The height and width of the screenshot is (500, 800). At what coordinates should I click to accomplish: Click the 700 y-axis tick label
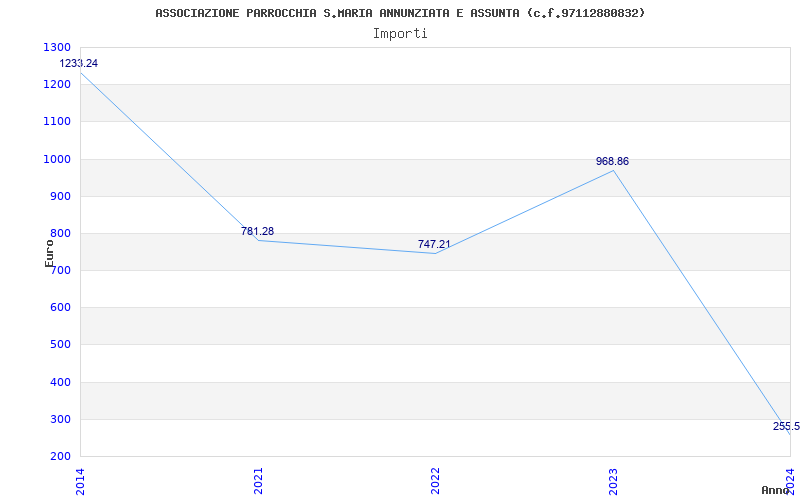coord(60,271)
